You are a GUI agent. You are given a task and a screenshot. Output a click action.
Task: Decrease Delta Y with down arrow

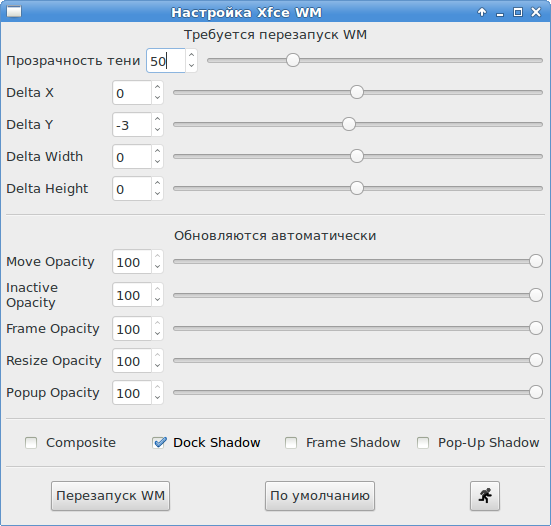pyautogui.click(x=157, y=130)
